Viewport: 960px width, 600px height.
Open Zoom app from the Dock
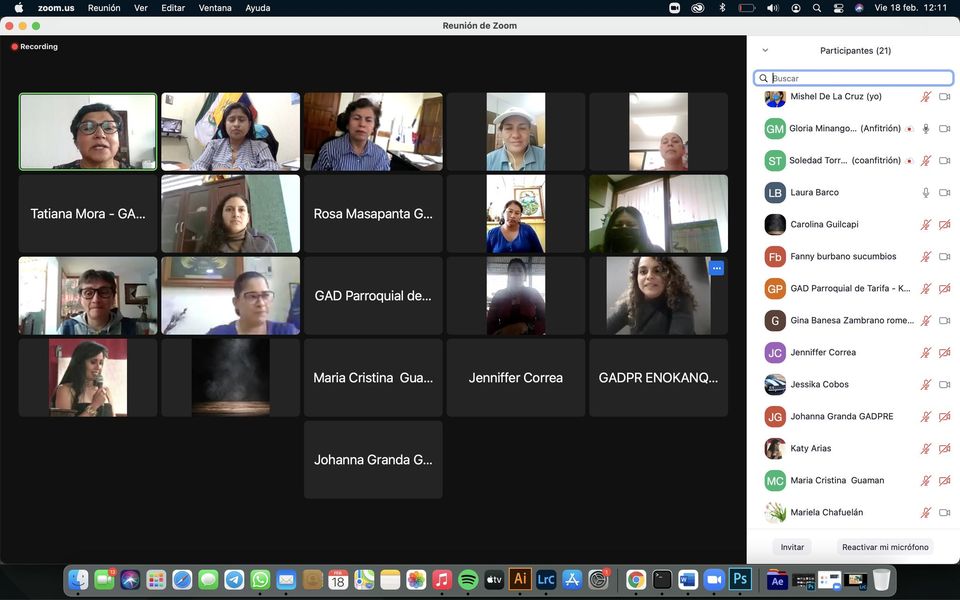[x=714, y=579]
